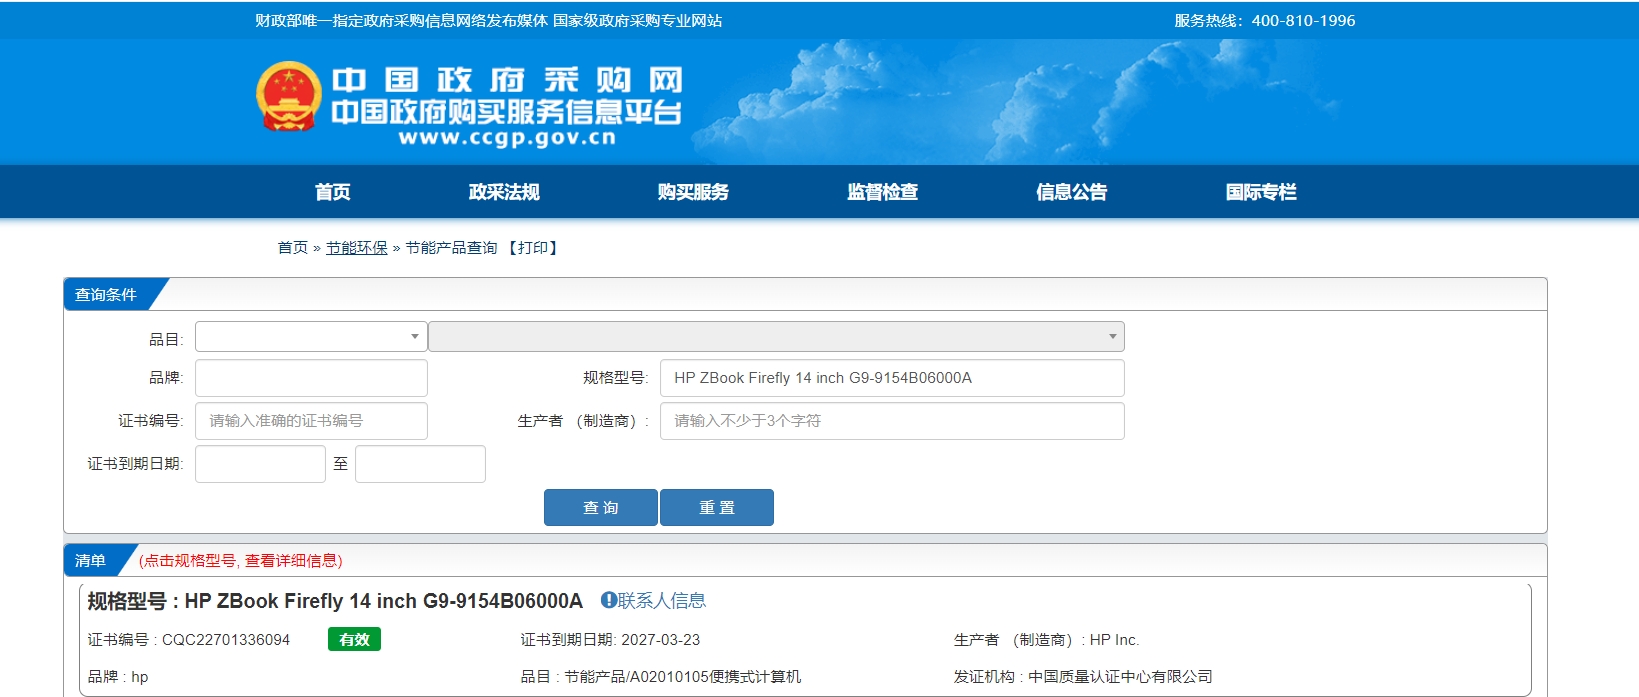Open the 首页 navigation tab
This screenshot has height=697, width=1639.
coord(333,192)
